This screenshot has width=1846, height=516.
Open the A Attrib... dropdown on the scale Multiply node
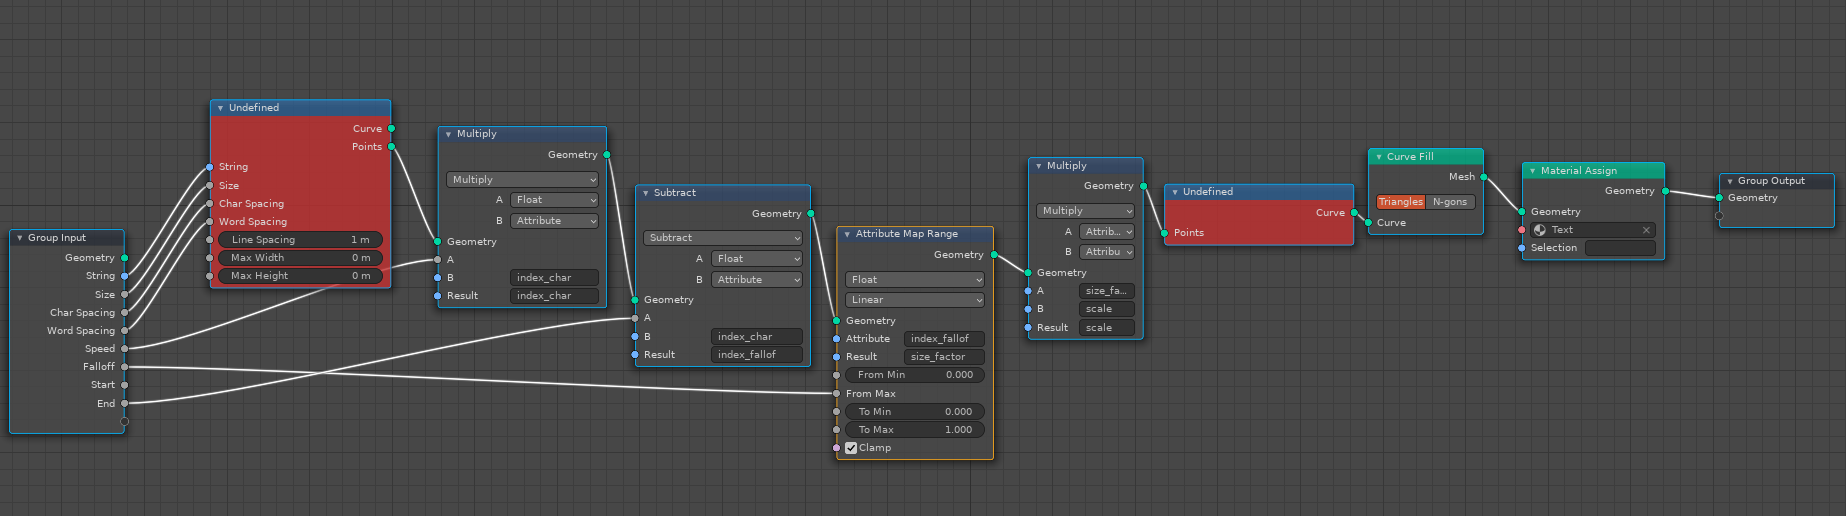click(1107, 232)
